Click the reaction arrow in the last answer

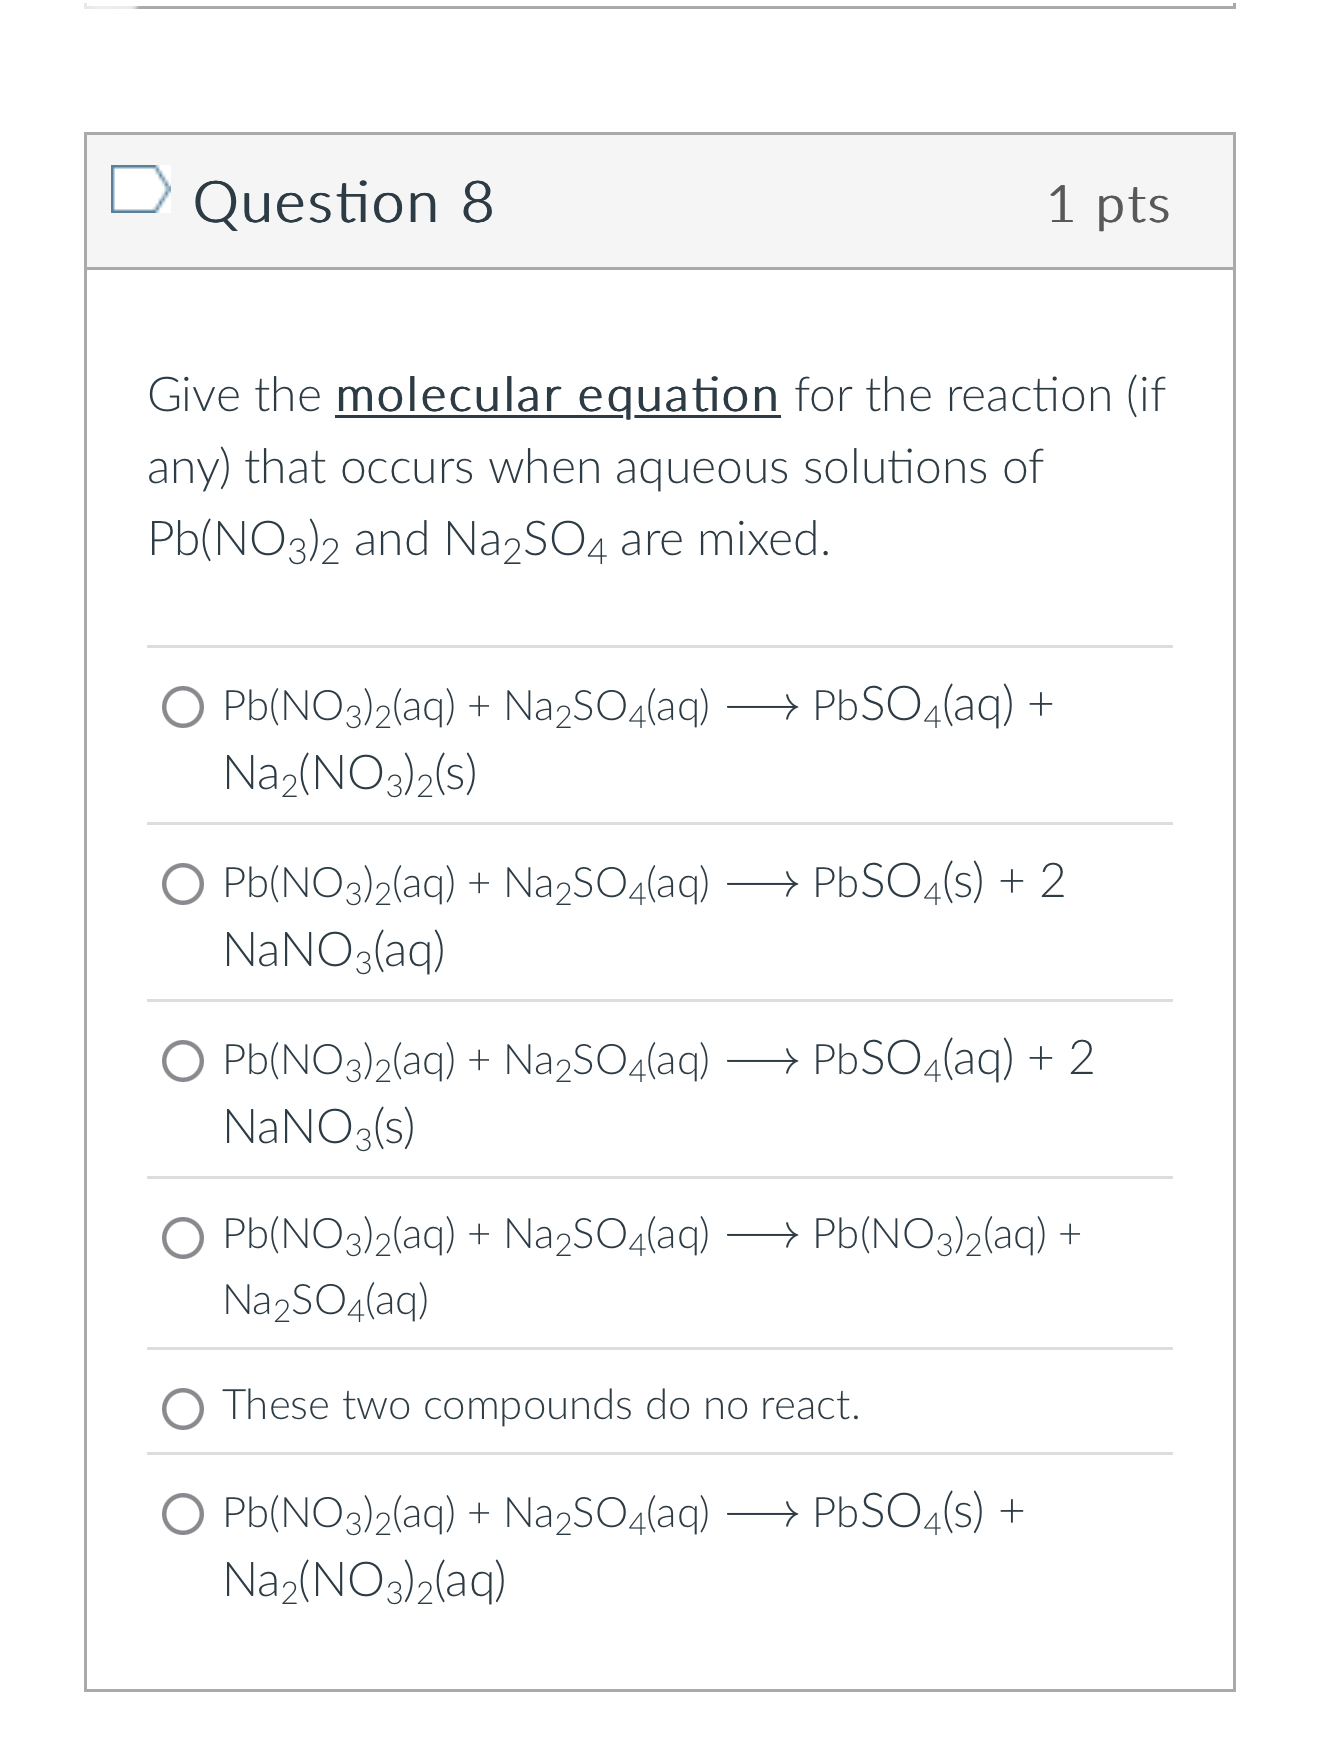pyautogui.click(x=762, y=1514)
